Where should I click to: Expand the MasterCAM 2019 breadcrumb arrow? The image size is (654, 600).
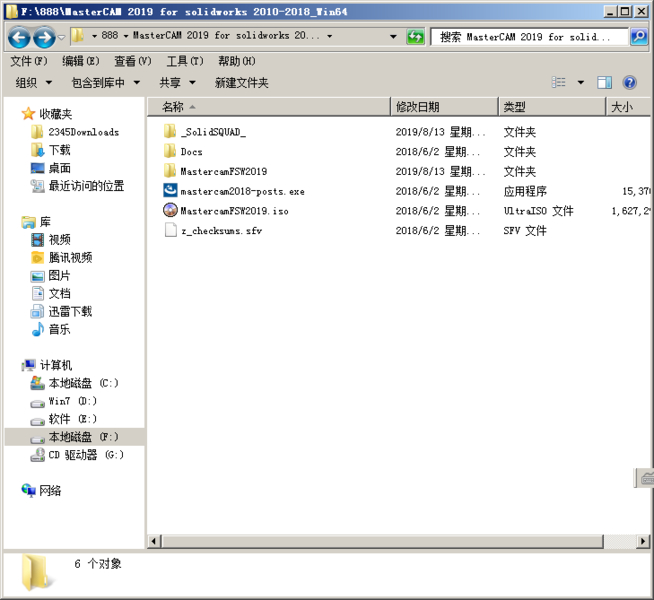tap(330, 36)
